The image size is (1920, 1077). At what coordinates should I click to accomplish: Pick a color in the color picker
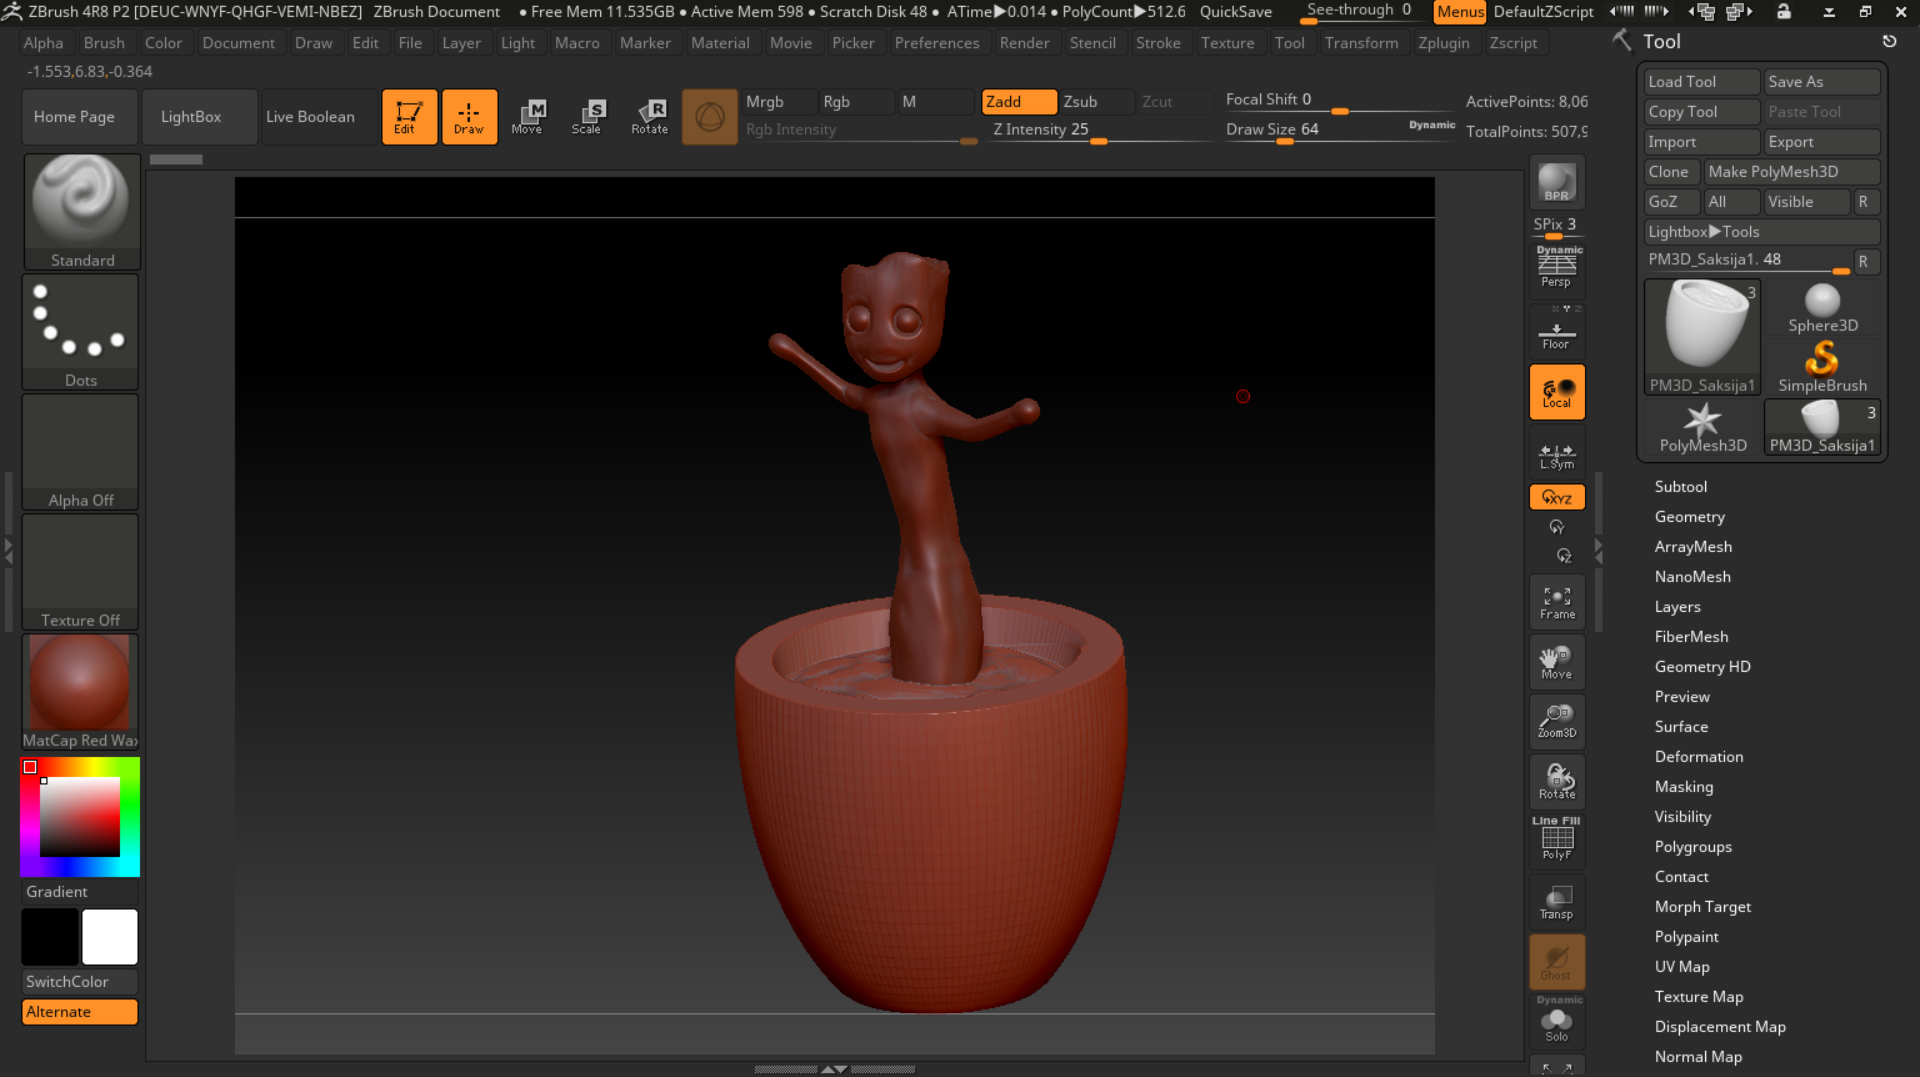click(x=80, y=817)
